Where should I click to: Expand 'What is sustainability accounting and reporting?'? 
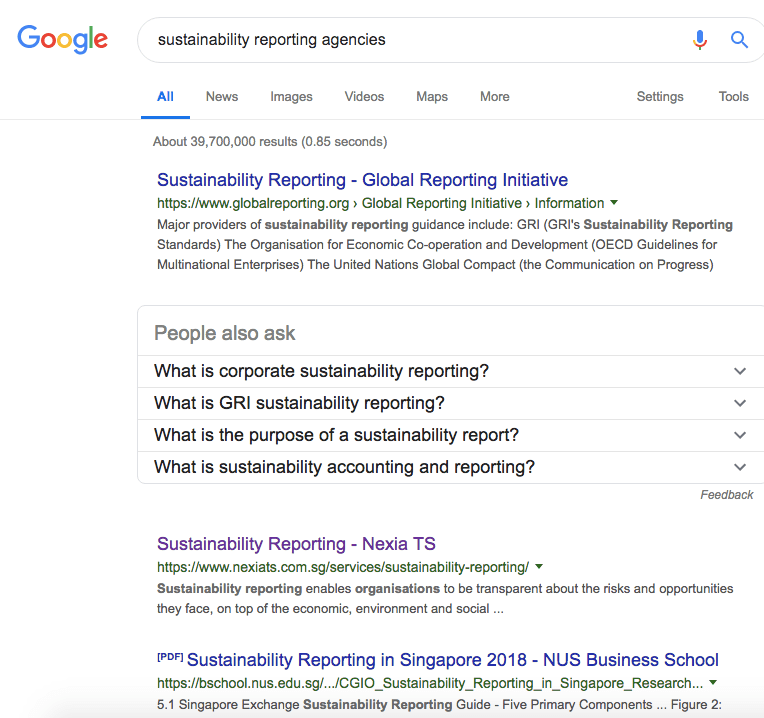click(x=451, y=467)
